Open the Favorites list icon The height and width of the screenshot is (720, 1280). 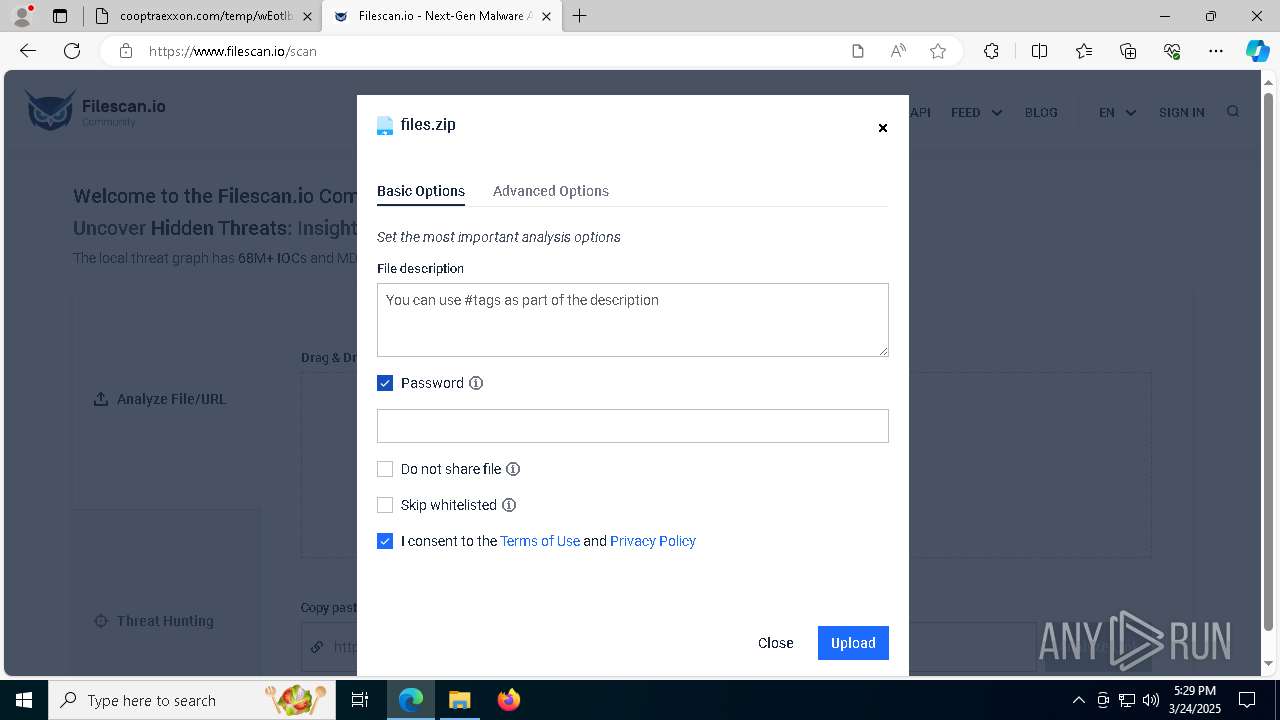pos(1084,51)
